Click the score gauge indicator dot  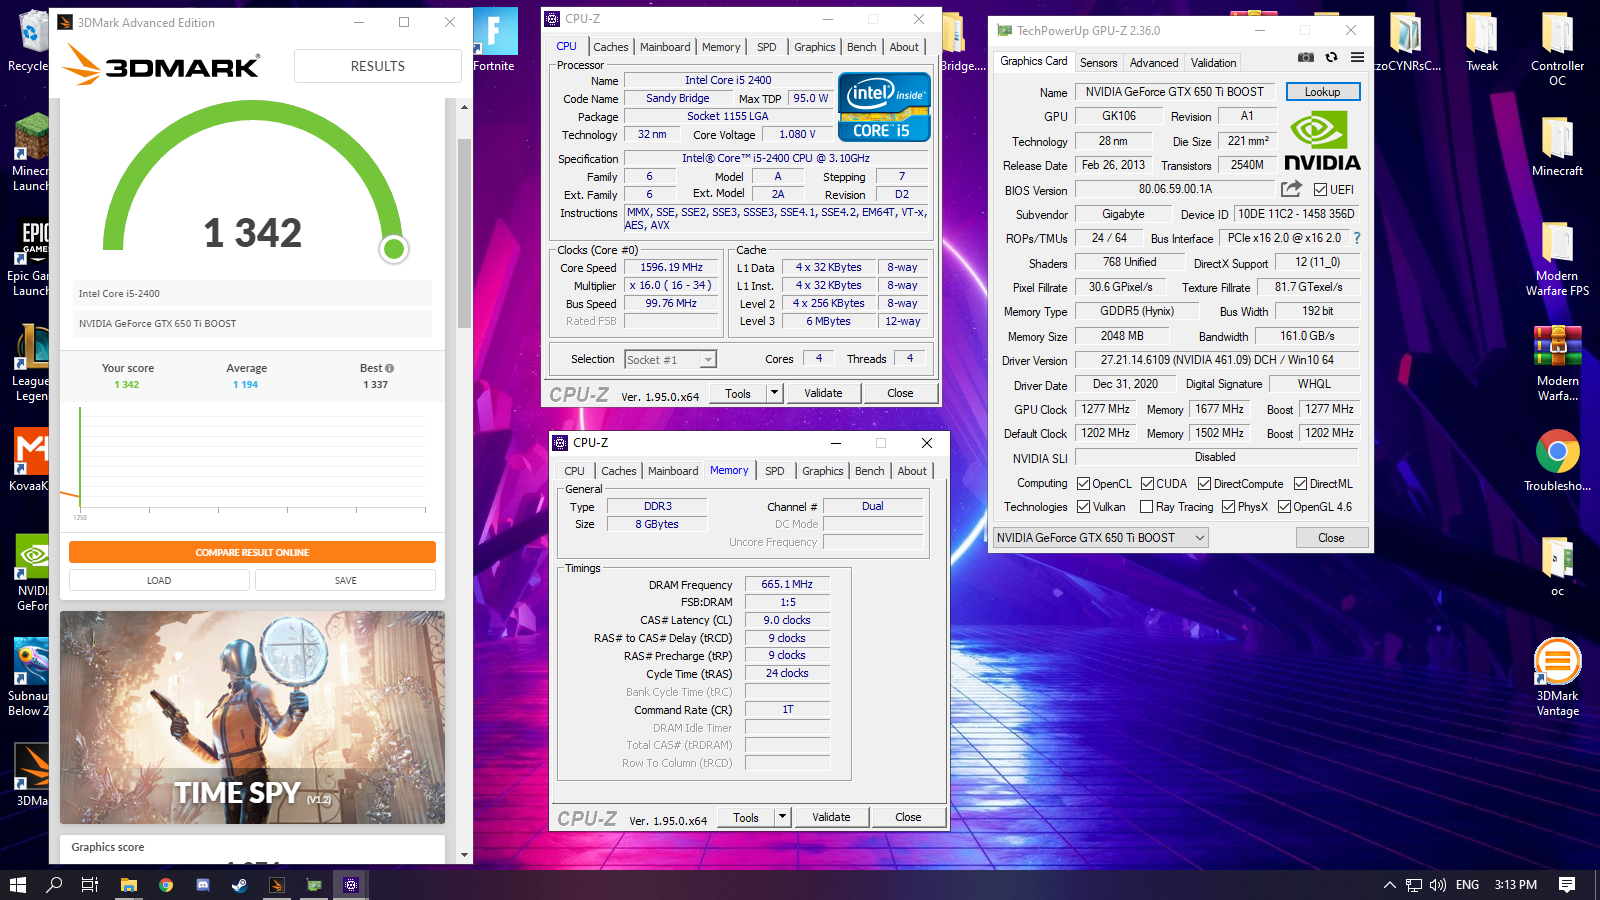394,249
